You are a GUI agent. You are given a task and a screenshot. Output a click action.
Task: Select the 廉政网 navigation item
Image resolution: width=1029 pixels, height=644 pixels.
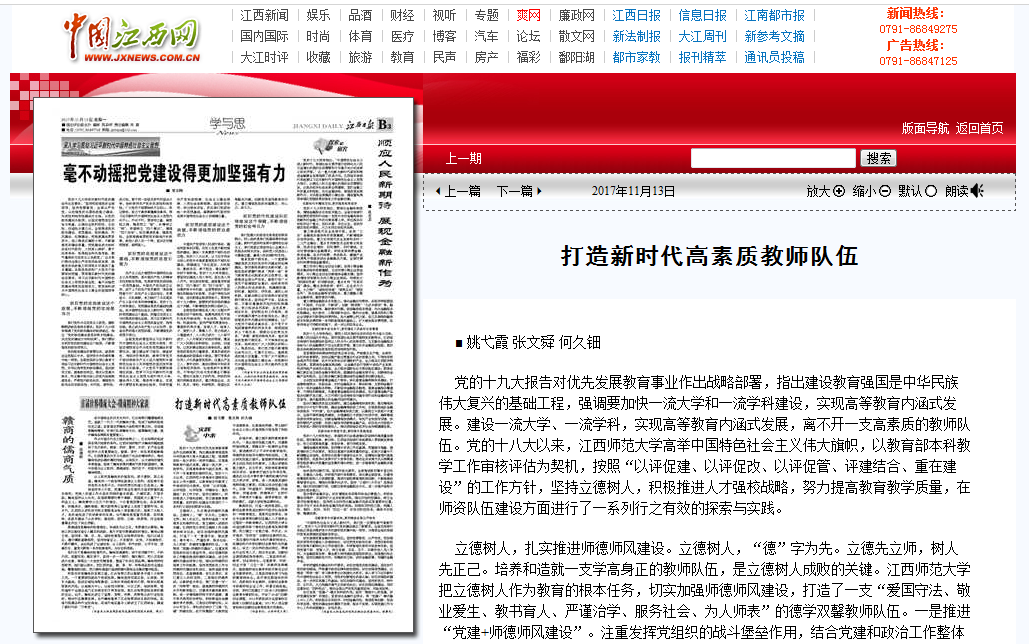pyautogui.click(x=576, y=16)
